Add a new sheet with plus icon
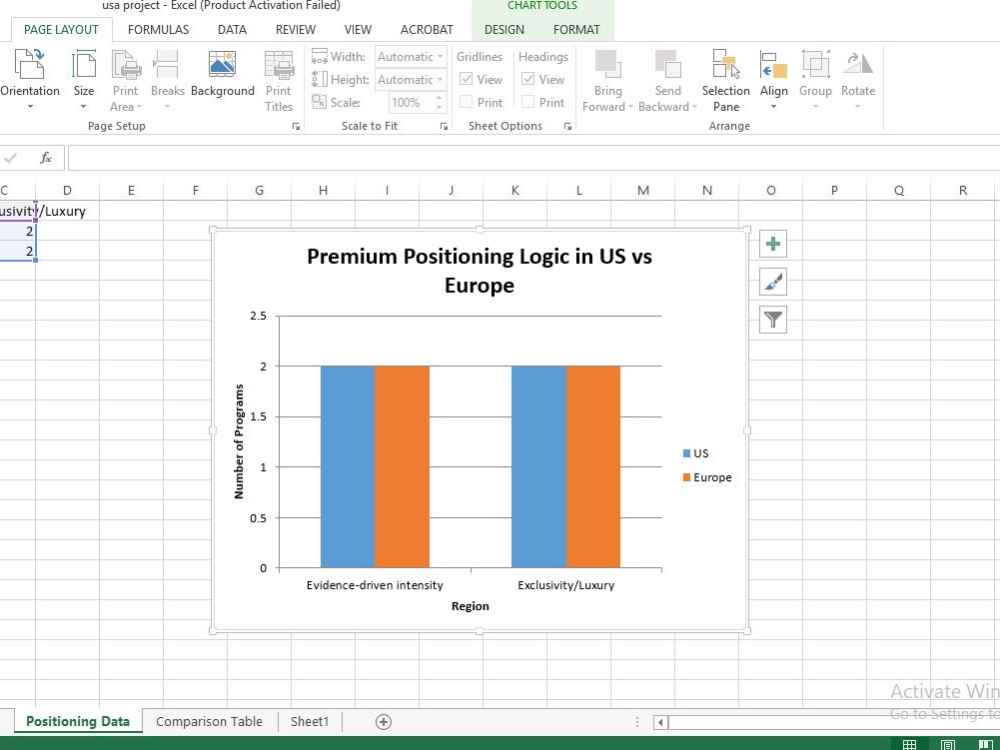The width and height of the screenshot is (1000, 750). point(383,722)
